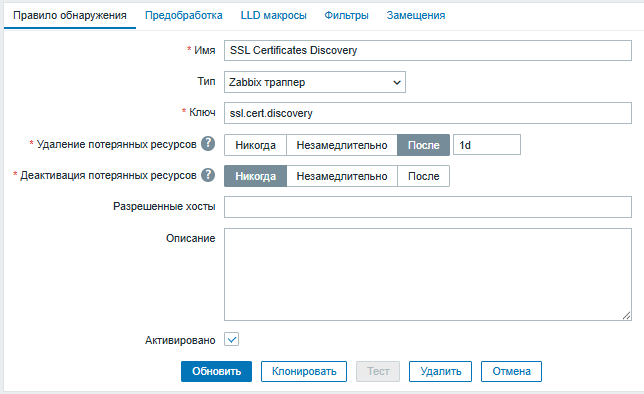This screenshot has height=394, width=644.
Task: Select После for Удаление потерянных ресурсов
Action: coord(423,145)
